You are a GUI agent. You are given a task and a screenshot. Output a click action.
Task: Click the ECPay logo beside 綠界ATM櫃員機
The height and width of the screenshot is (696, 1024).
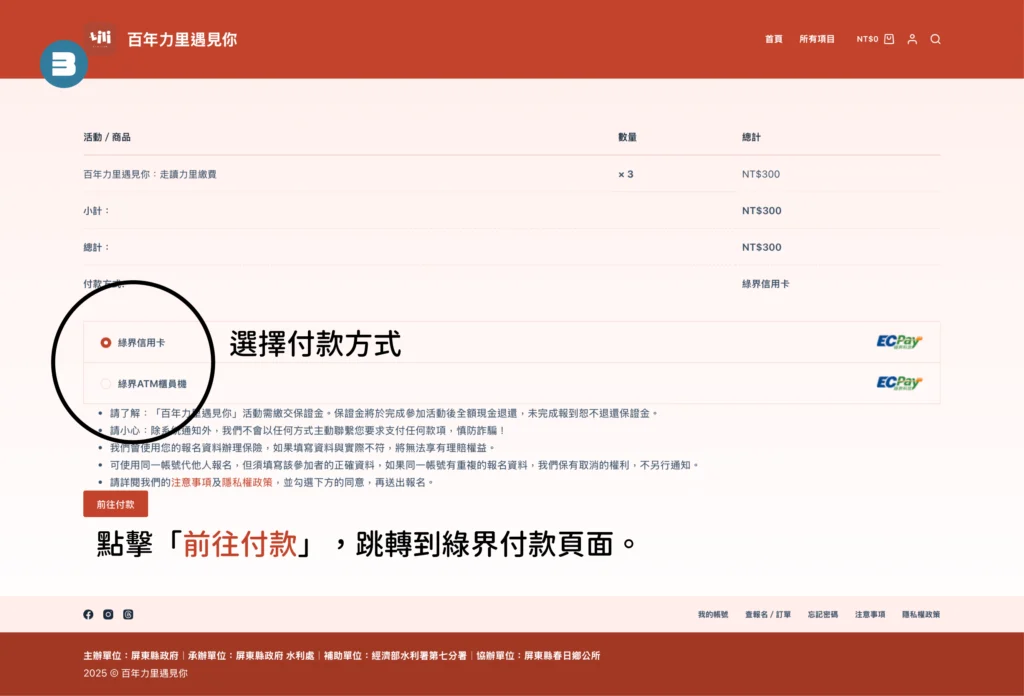point(899,383)
